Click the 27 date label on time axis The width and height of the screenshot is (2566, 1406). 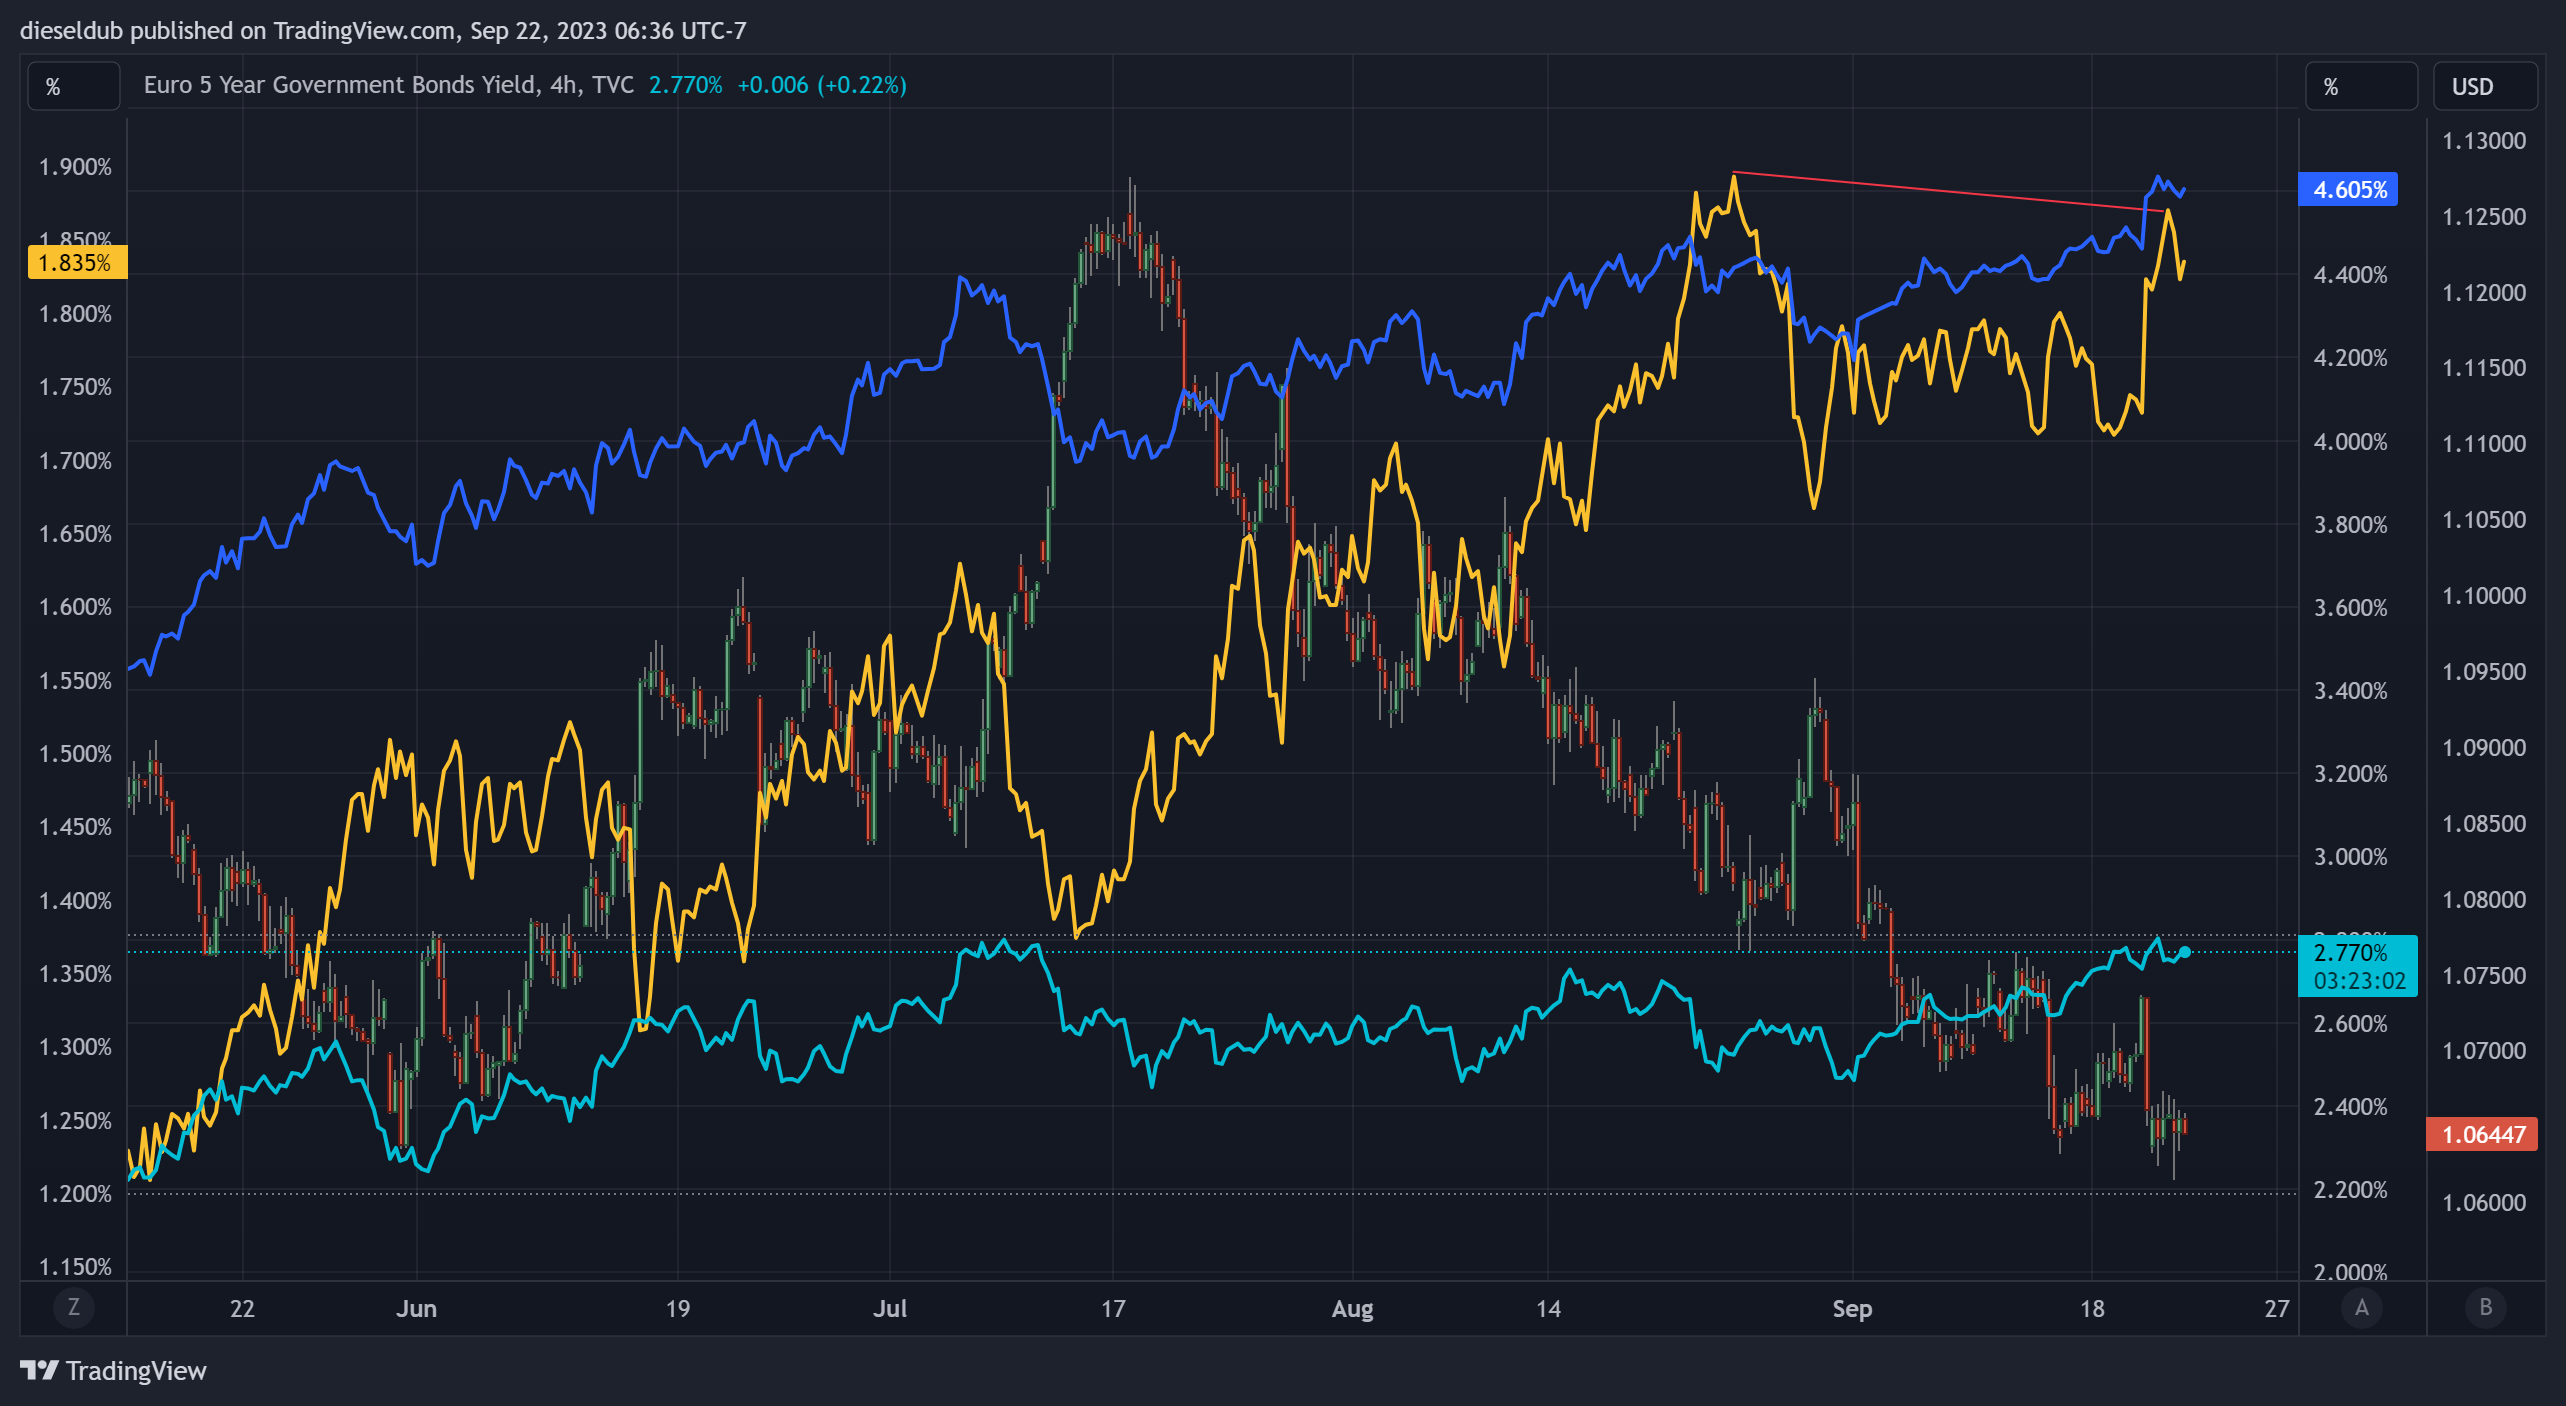pos(2277,1308)
